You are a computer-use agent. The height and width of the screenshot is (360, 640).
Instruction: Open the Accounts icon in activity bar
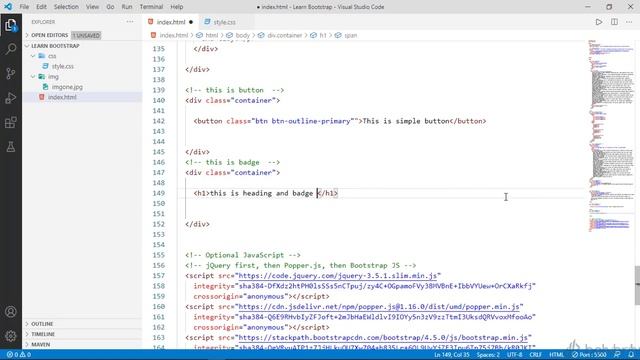coord(11,312)
